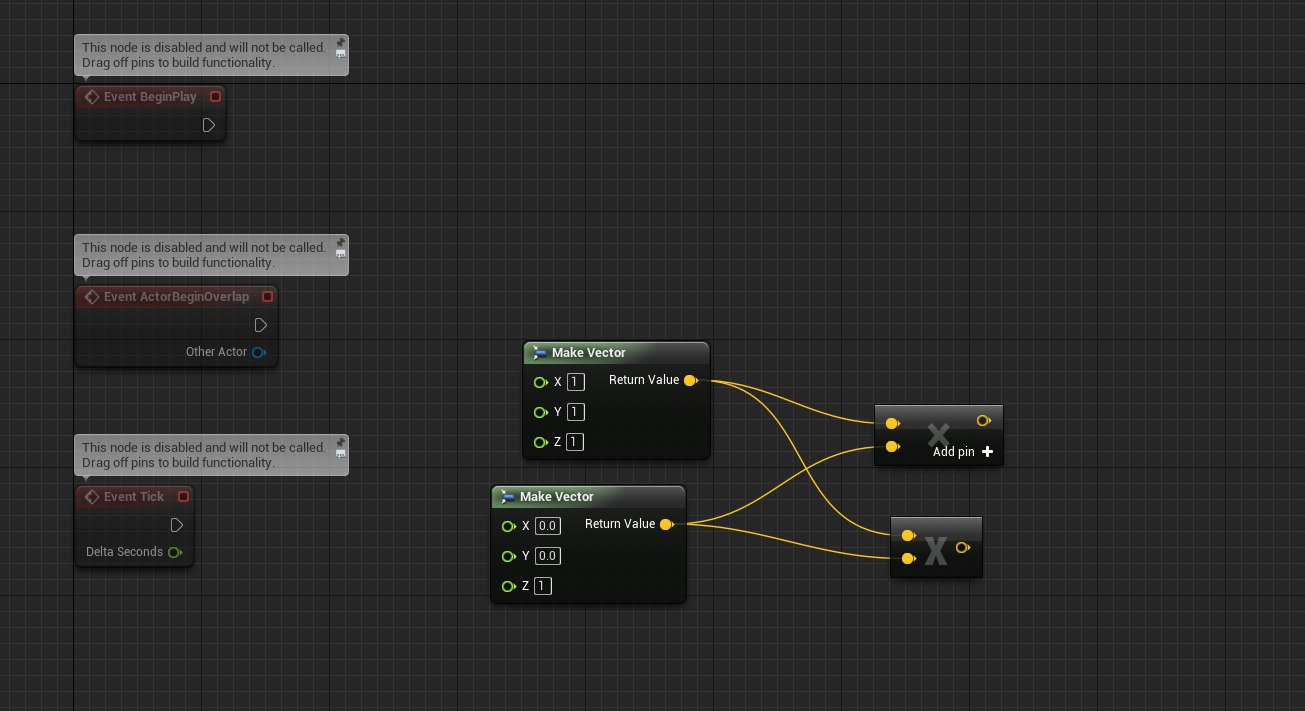This screenshot has width=1305, height=711.
Task: Click the Return Value pin of upper Make Vector
Action: tap(691, 380)
